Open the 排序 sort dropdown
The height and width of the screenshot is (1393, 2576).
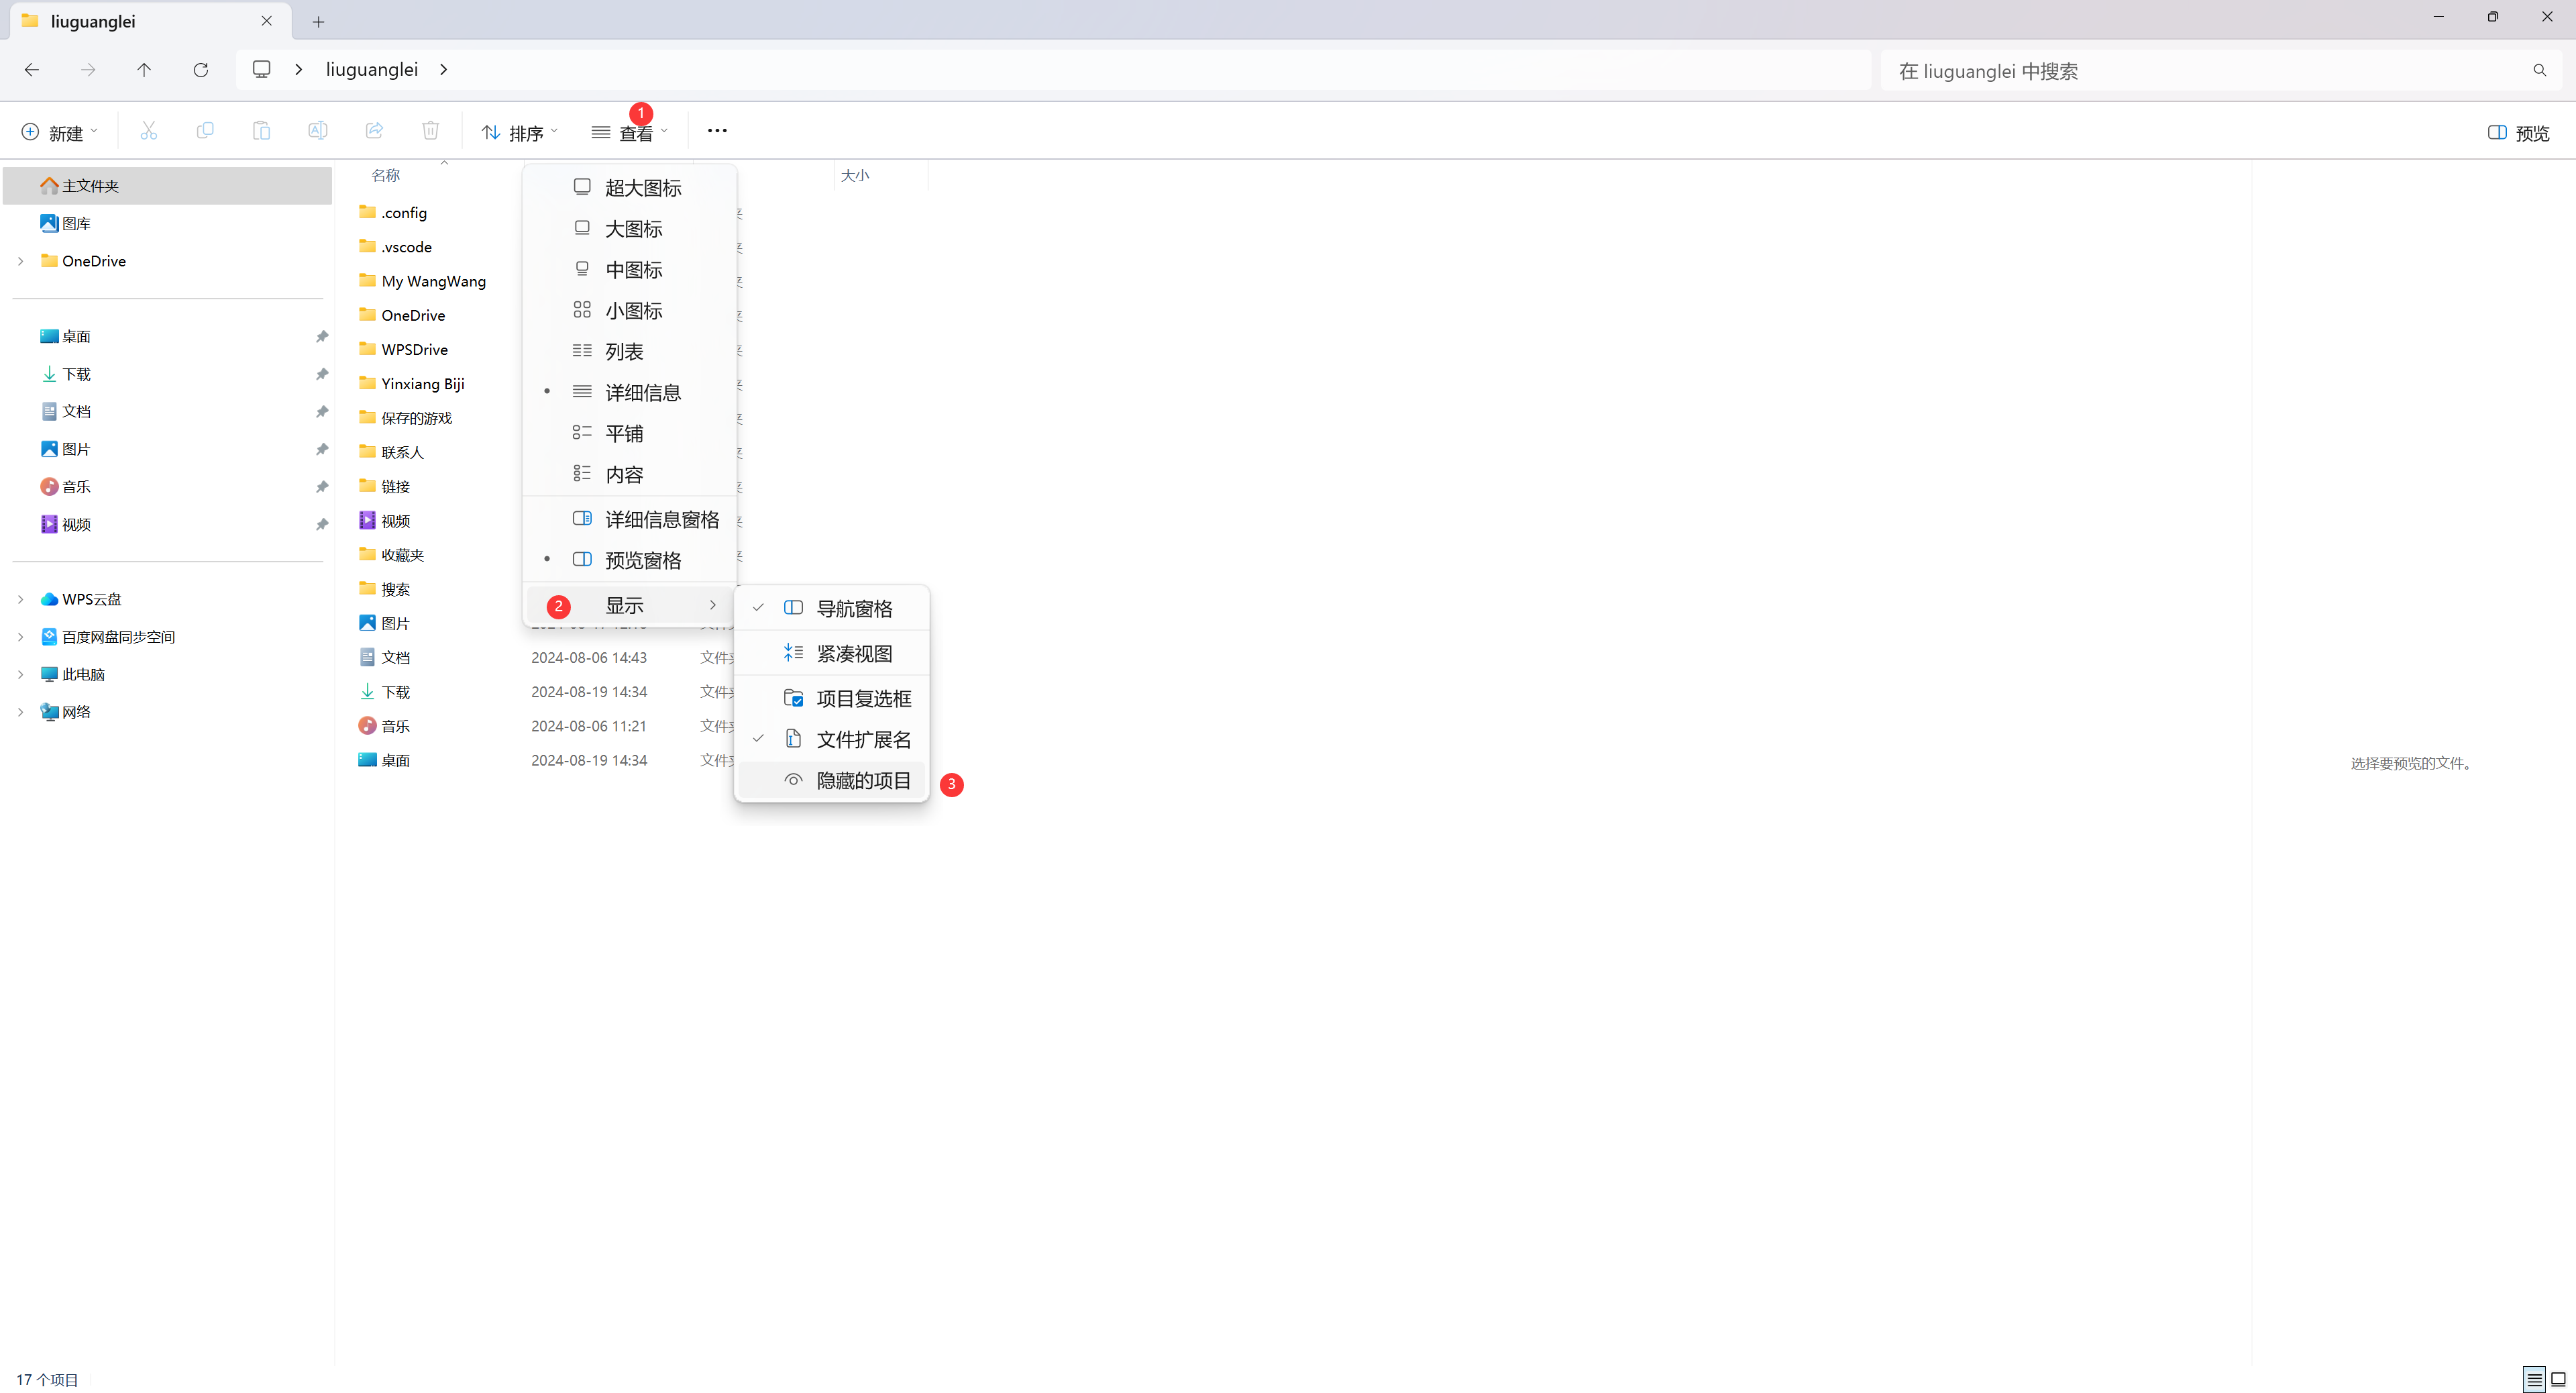click(520, 132)
